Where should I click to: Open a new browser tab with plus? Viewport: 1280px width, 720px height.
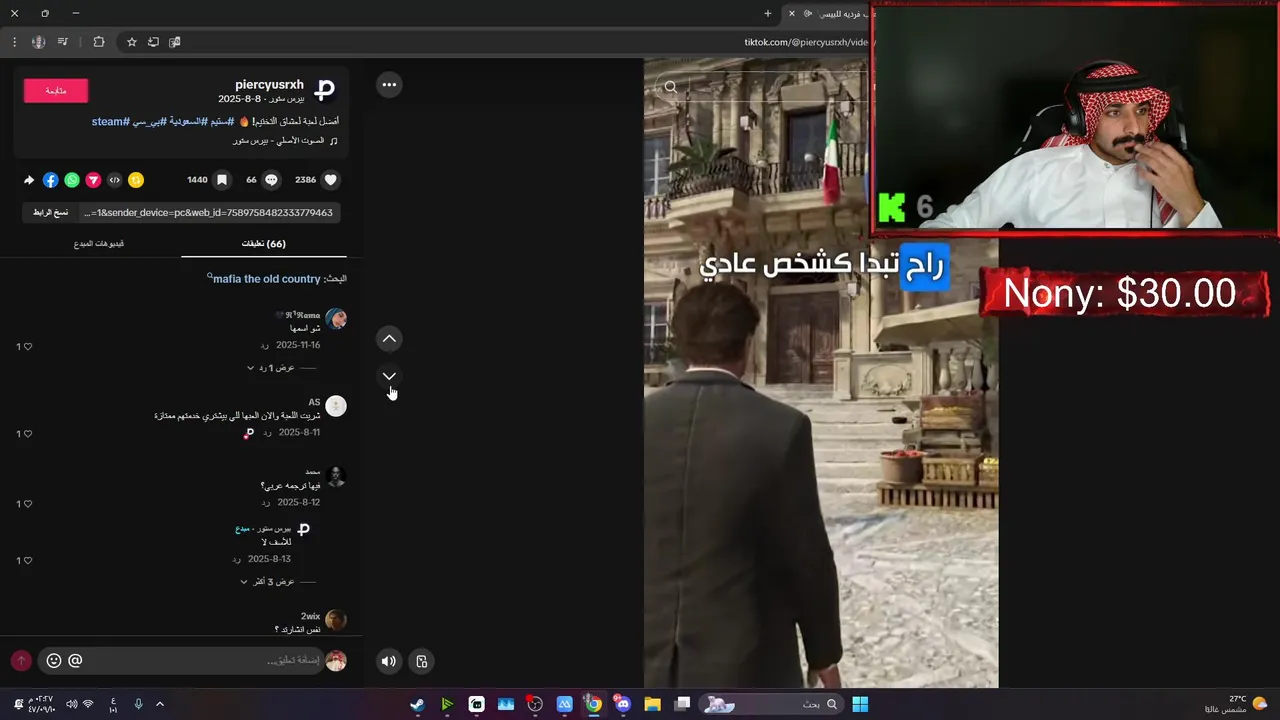(x=768, y=13)
